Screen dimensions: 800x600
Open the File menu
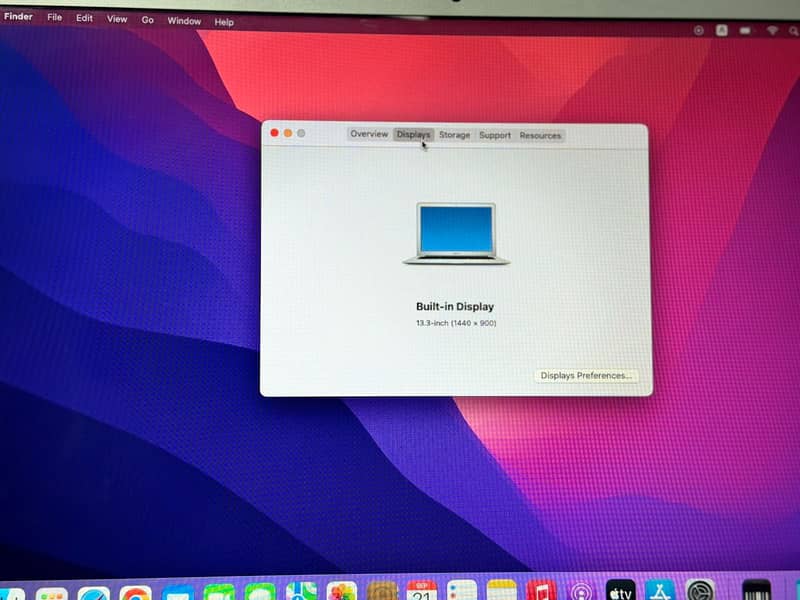point(54,18)
